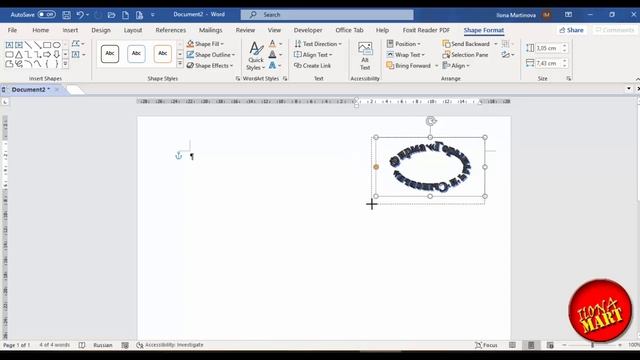Switch to the Insert tab
Screen dimensions: 640x360
coord(70,30)
